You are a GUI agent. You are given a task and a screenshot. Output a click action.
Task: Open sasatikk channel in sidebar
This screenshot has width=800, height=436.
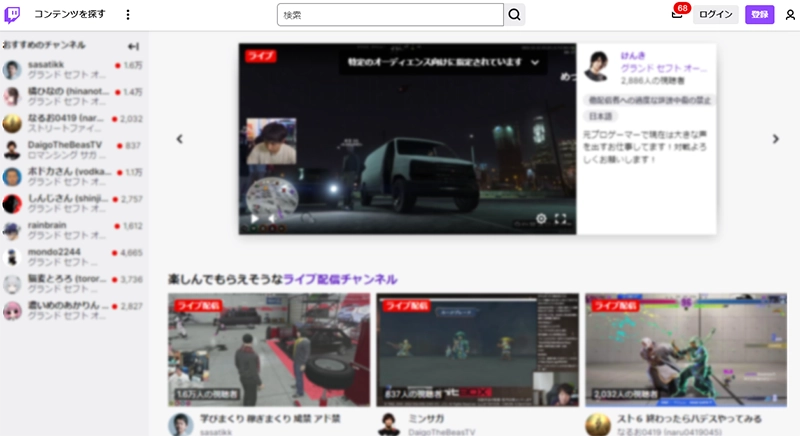pos(72,70)
